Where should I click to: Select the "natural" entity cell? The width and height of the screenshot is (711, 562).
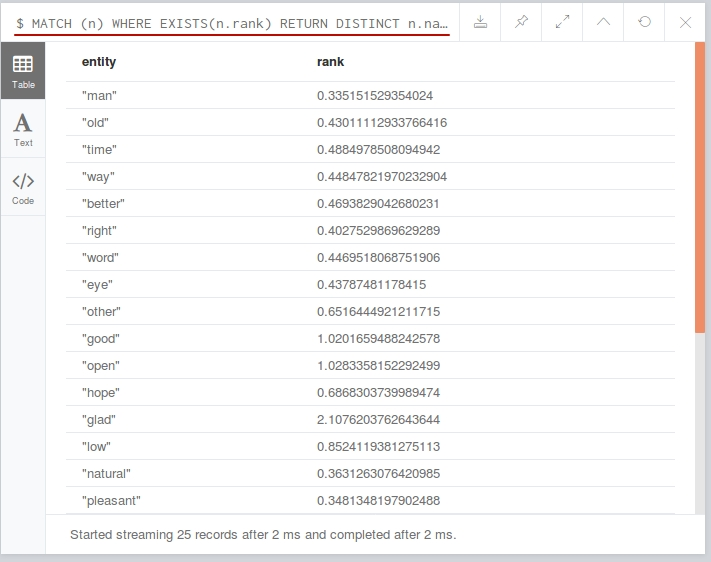tap(106, 474)
